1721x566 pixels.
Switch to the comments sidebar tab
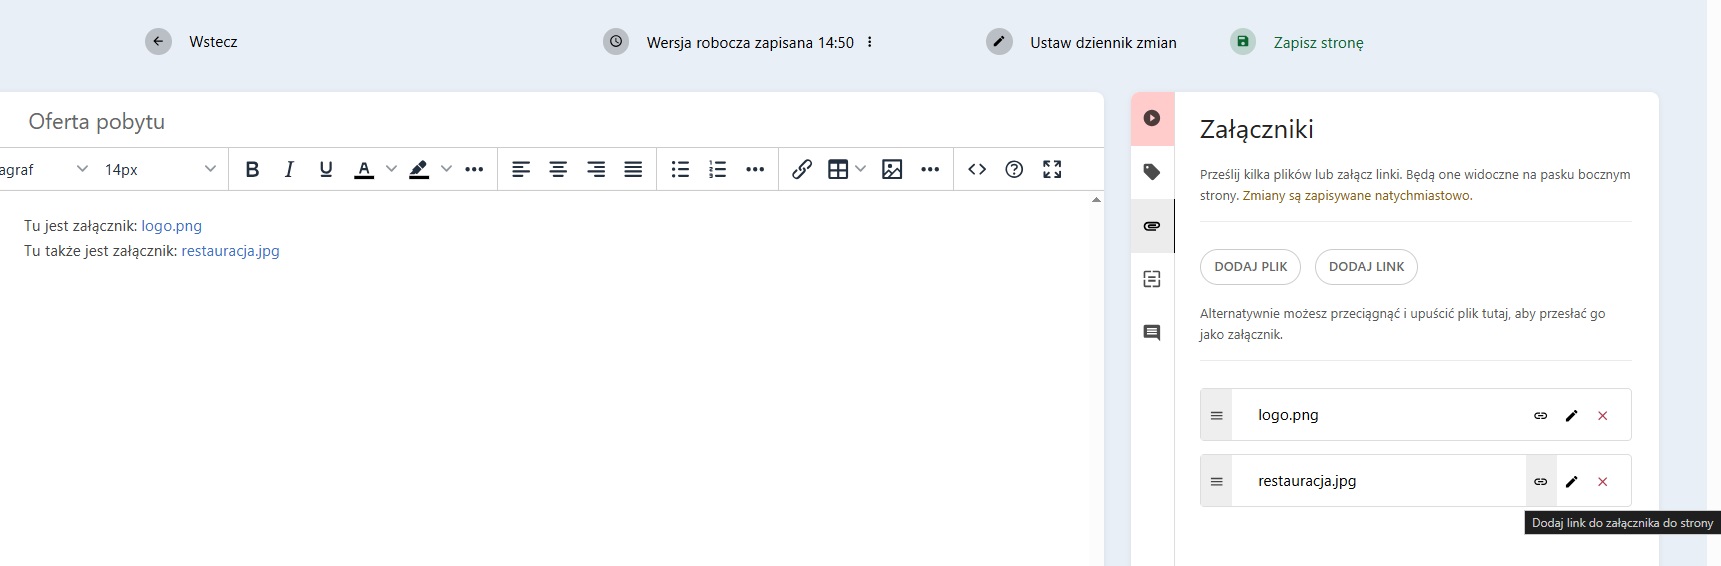pos(1152,333)
